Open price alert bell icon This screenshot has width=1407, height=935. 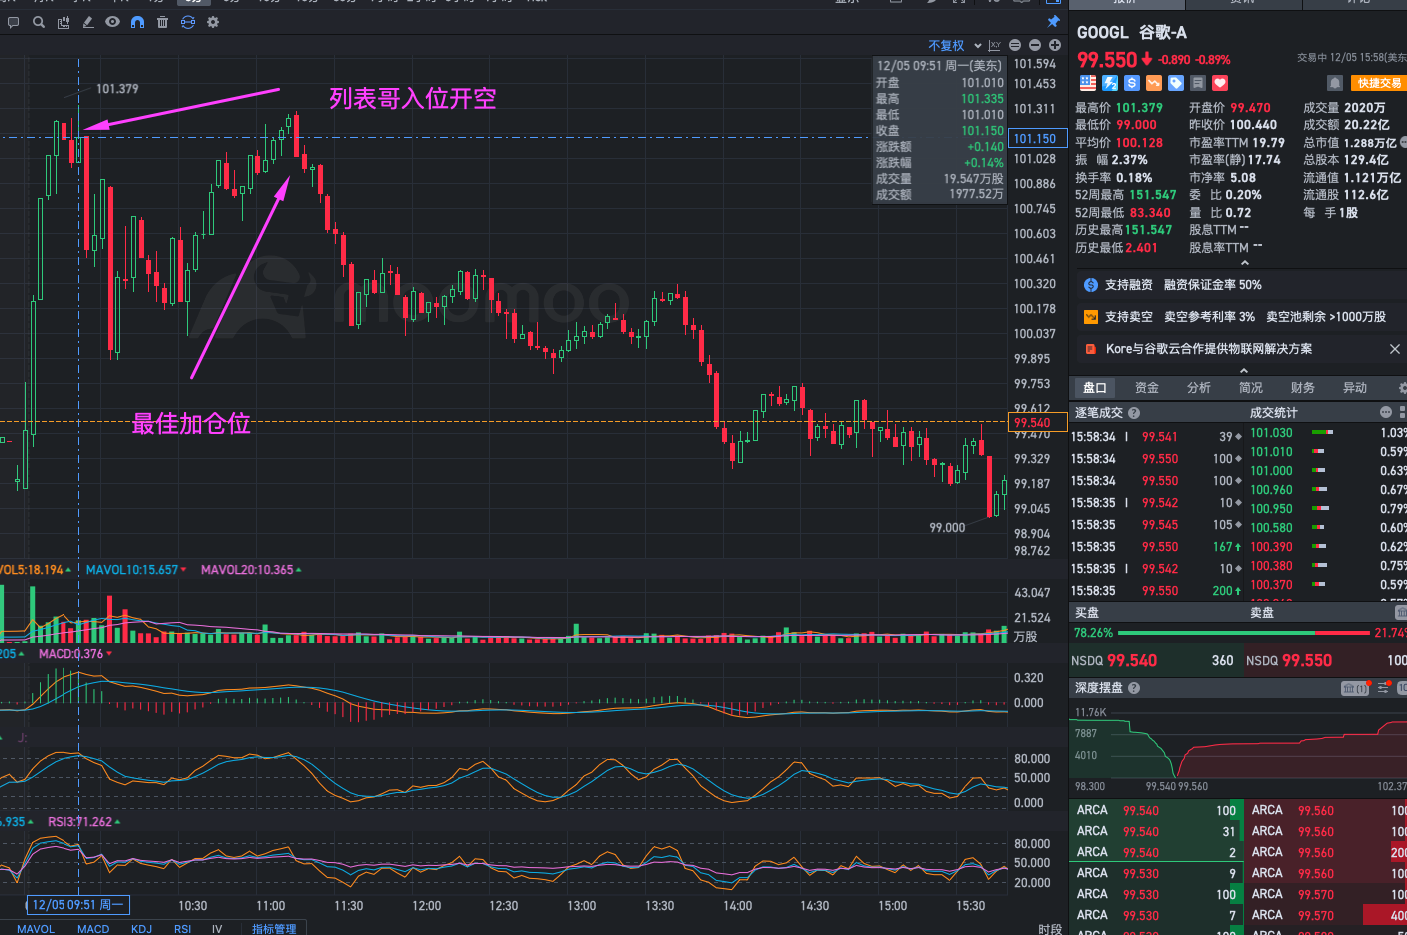pyautogui.click(x=1334, y=83)
